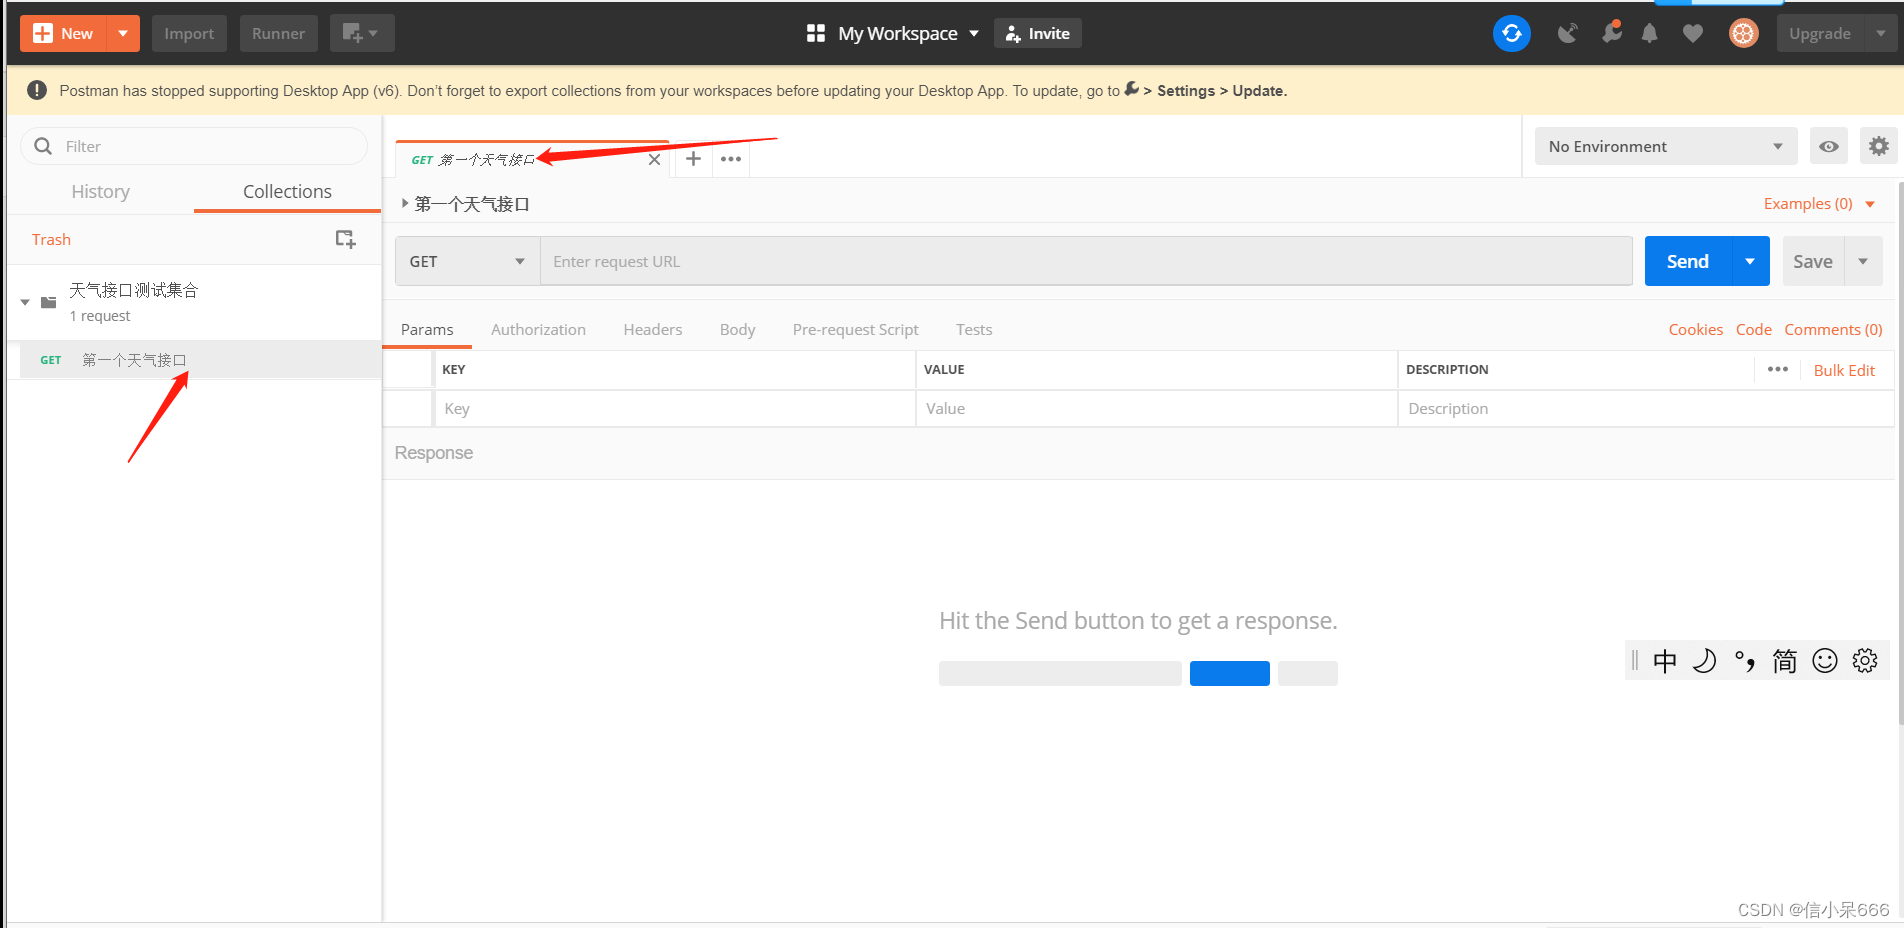Viewport: 1904px width, 928px height.
Task: Open the Upgrade dropdown arrow
Action: pyautogui.click(x=1881, y=33)
